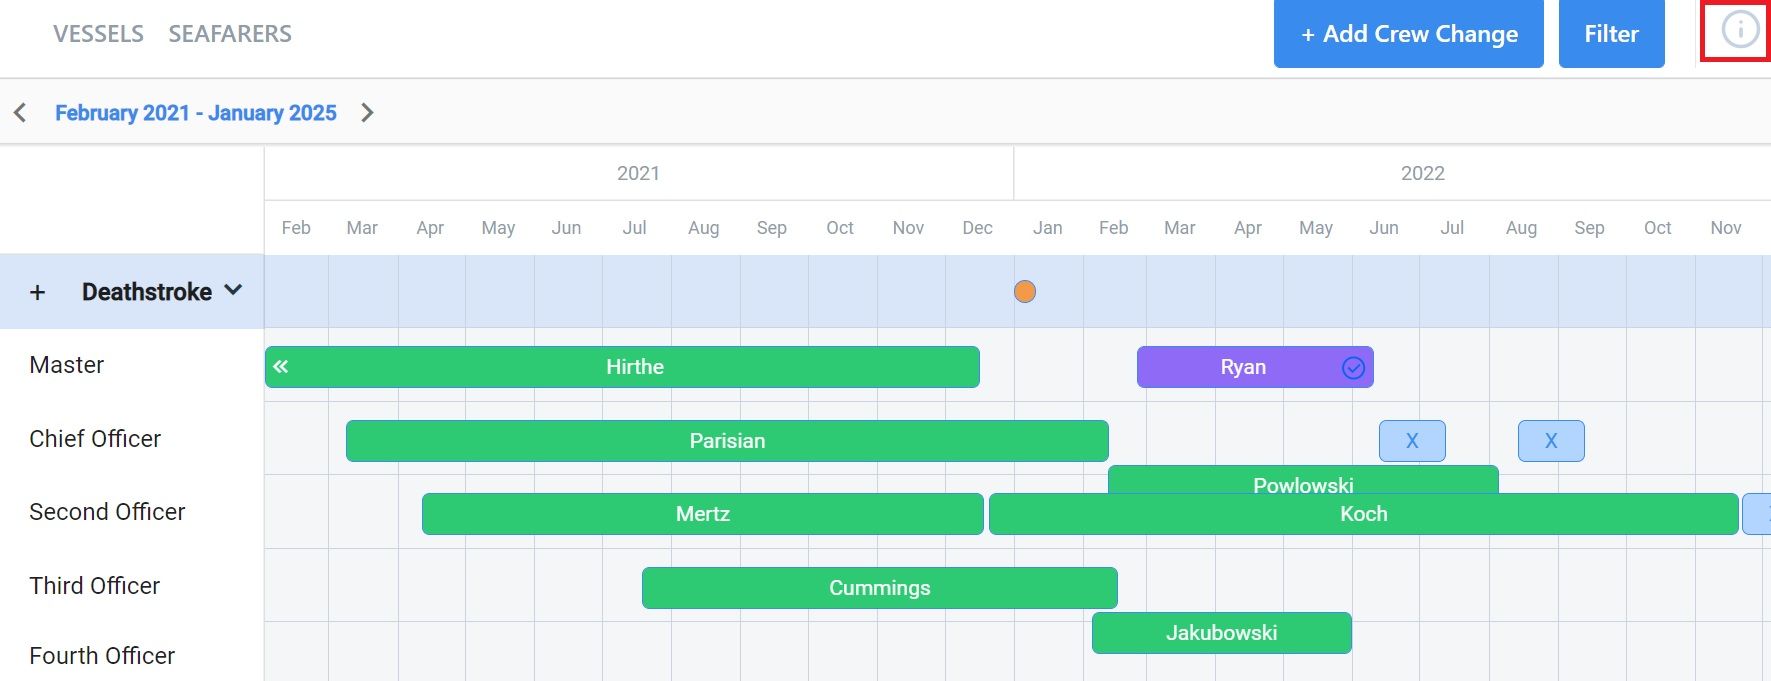The width and height of the screenshot is (1771, 681).
Task: Click the double-arrow on Hirthe bar
Action: [281, 366]
